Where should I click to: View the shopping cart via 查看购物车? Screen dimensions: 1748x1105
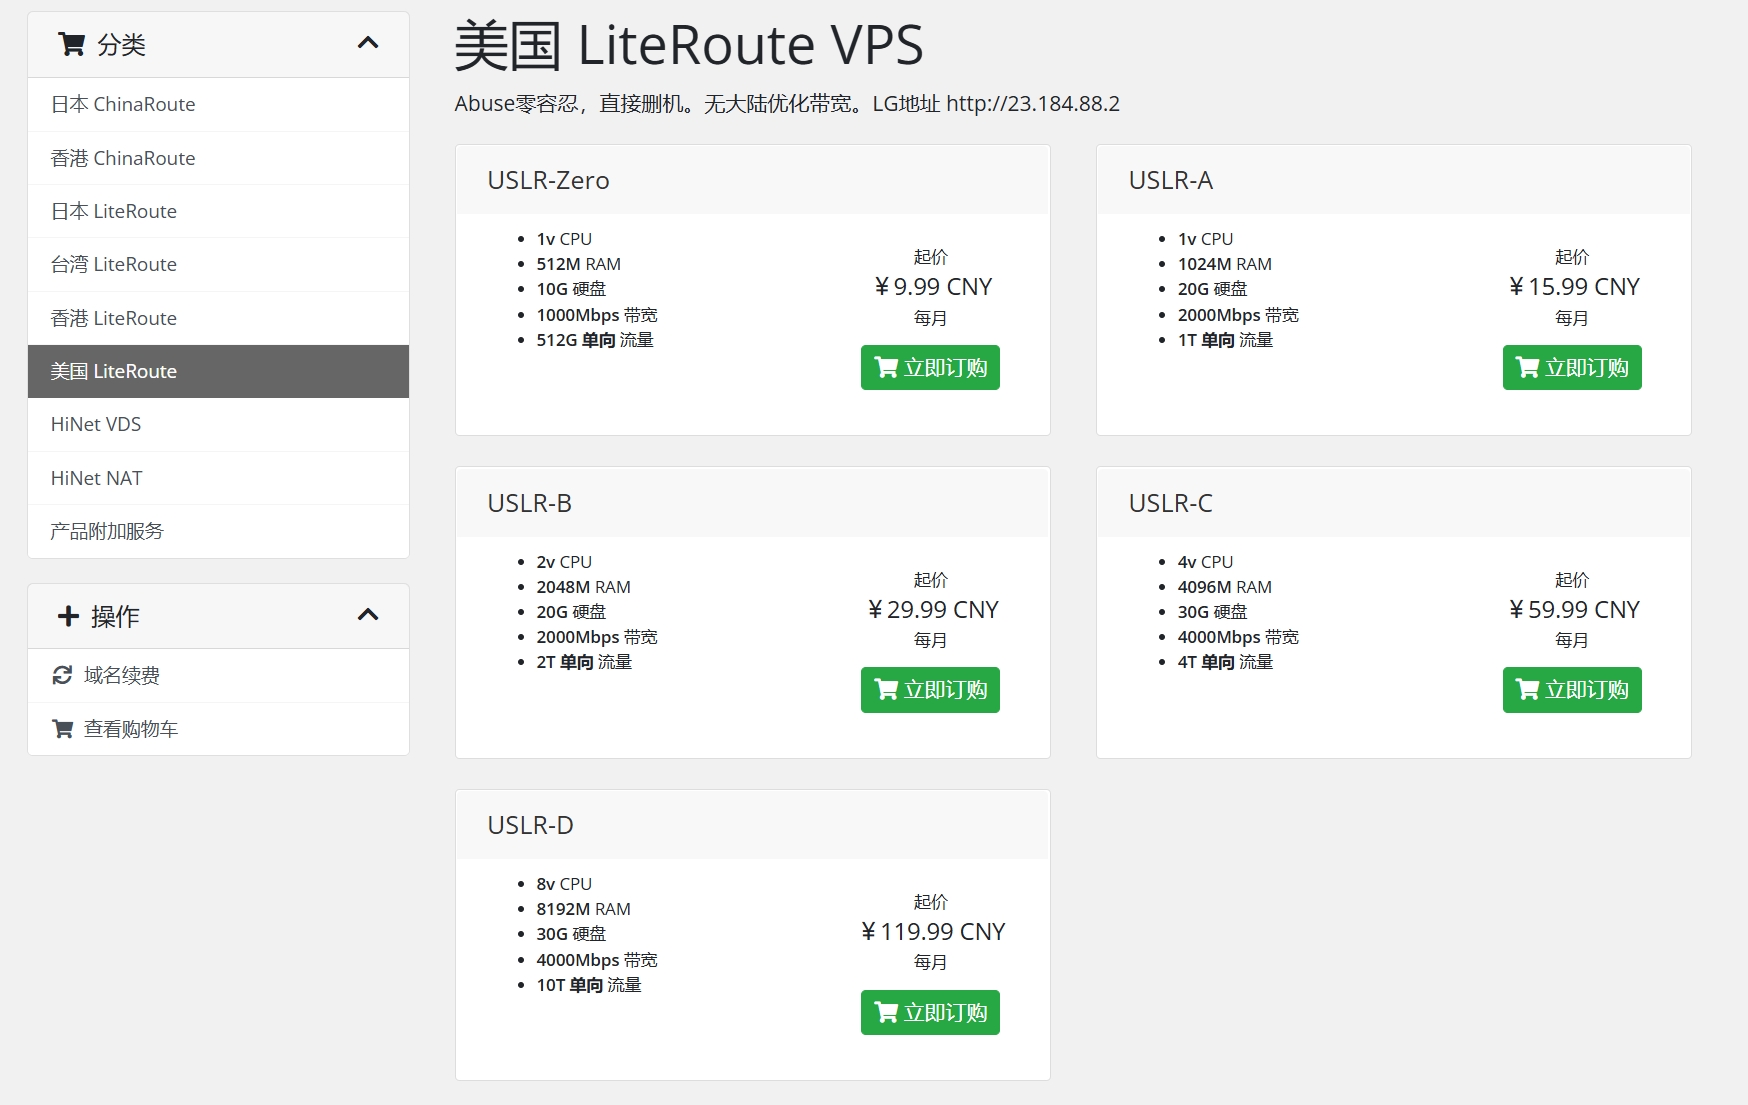click(x=131, y=729)
